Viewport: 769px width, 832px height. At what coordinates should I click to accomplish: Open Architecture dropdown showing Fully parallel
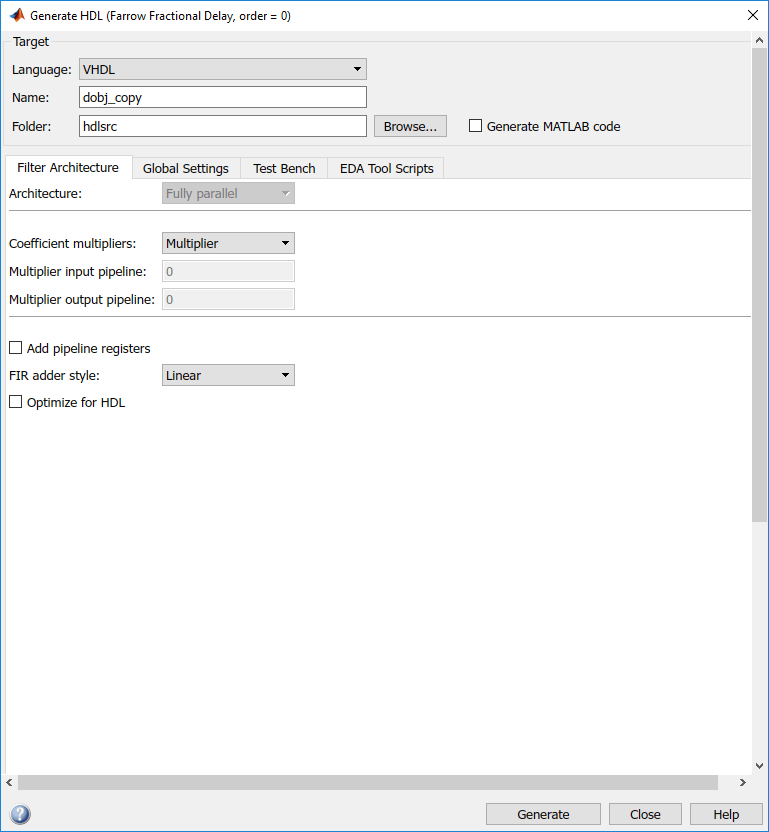tap(228, 193)
